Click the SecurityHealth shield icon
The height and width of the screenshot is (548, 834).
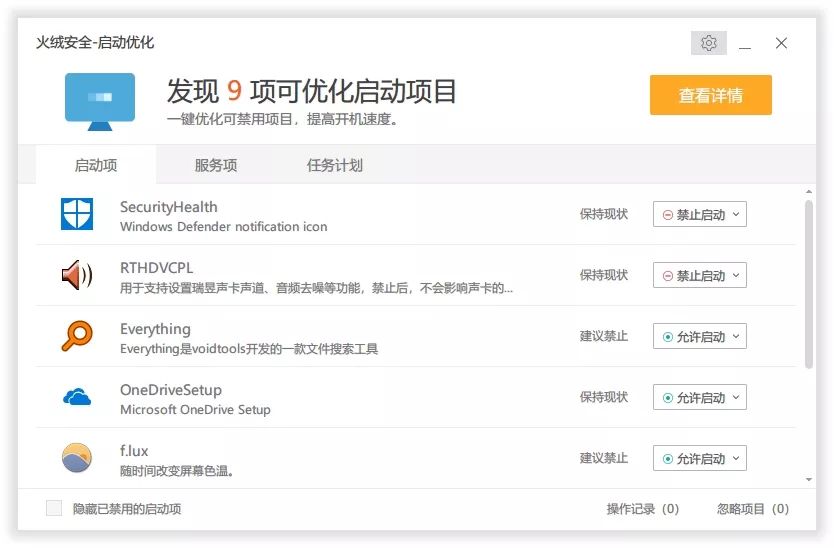point(77,214)
